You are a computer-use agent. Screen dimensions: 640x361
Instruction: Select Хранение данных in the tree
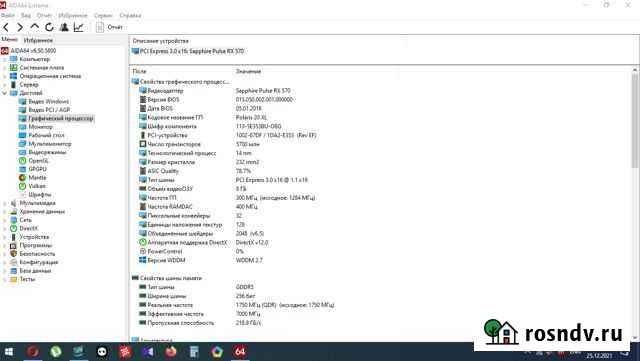click(42, 212)
